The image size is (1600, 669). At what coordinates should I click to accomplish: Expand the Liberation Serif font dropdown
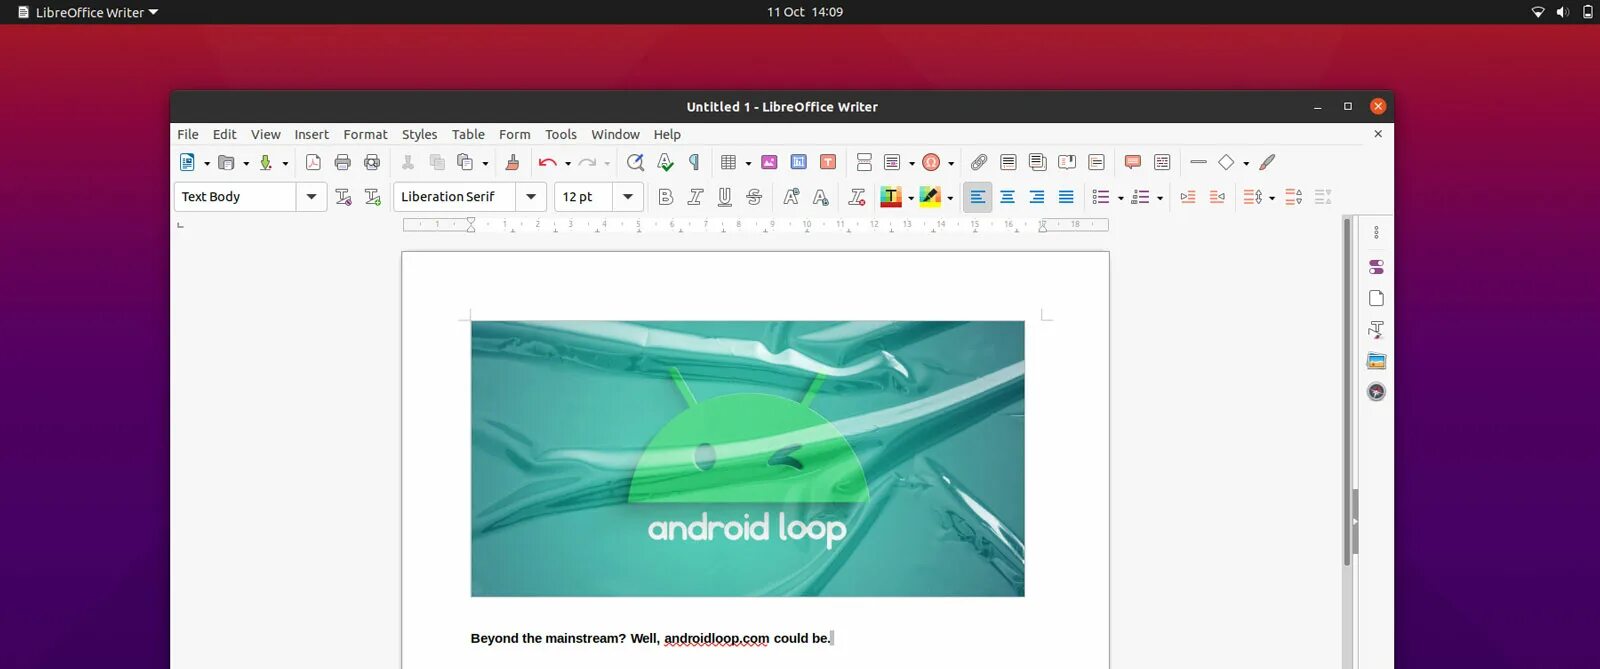pyautogui.click(x=531, y=197)
